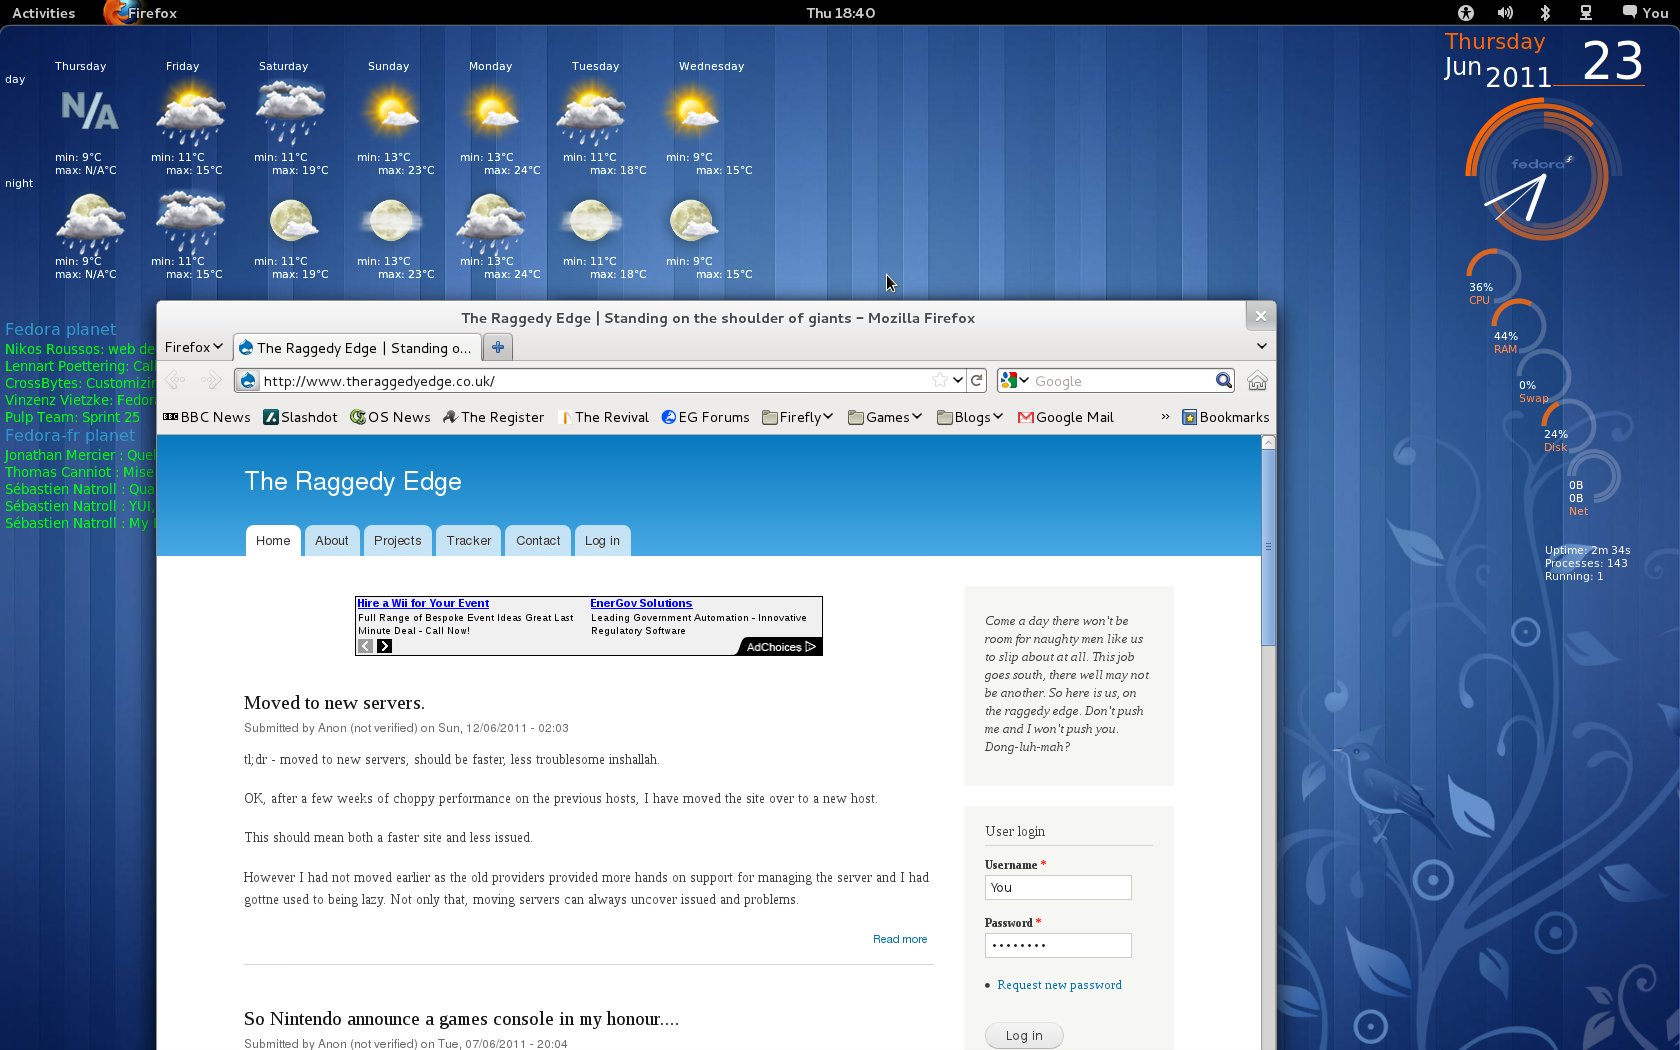The width and height of the screenshot is (1680, 1050).
Task: Select the About tab on the site
Action: 332,540
